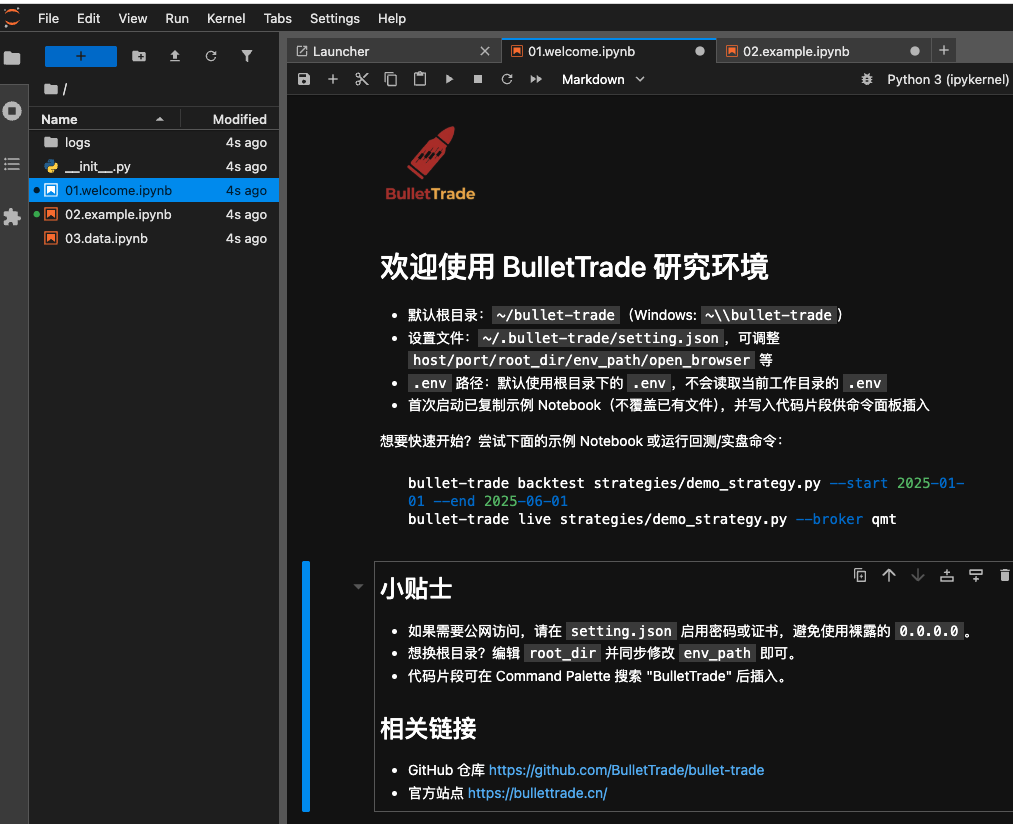Create a new folder in file browser

(x=139, y=56)
